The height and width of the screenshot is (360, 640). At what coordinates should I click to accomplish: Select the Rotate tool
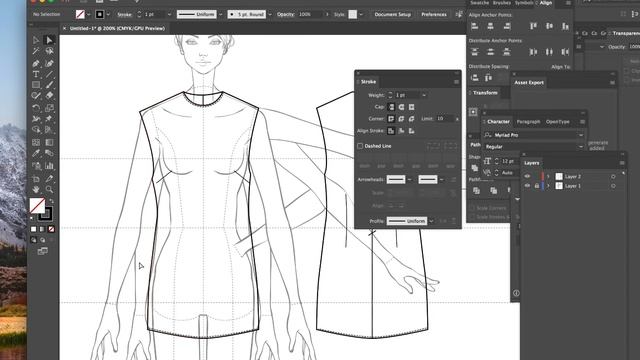click(x=36, y=108)
